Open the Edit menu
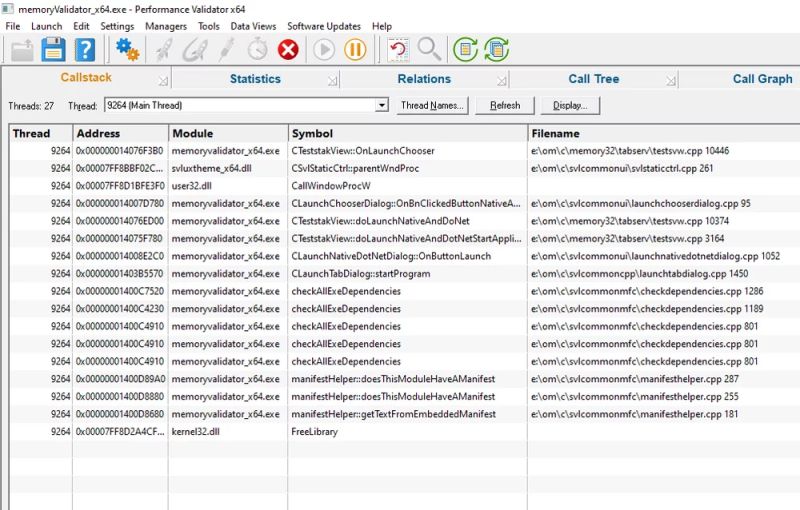 tap(81, 26)
